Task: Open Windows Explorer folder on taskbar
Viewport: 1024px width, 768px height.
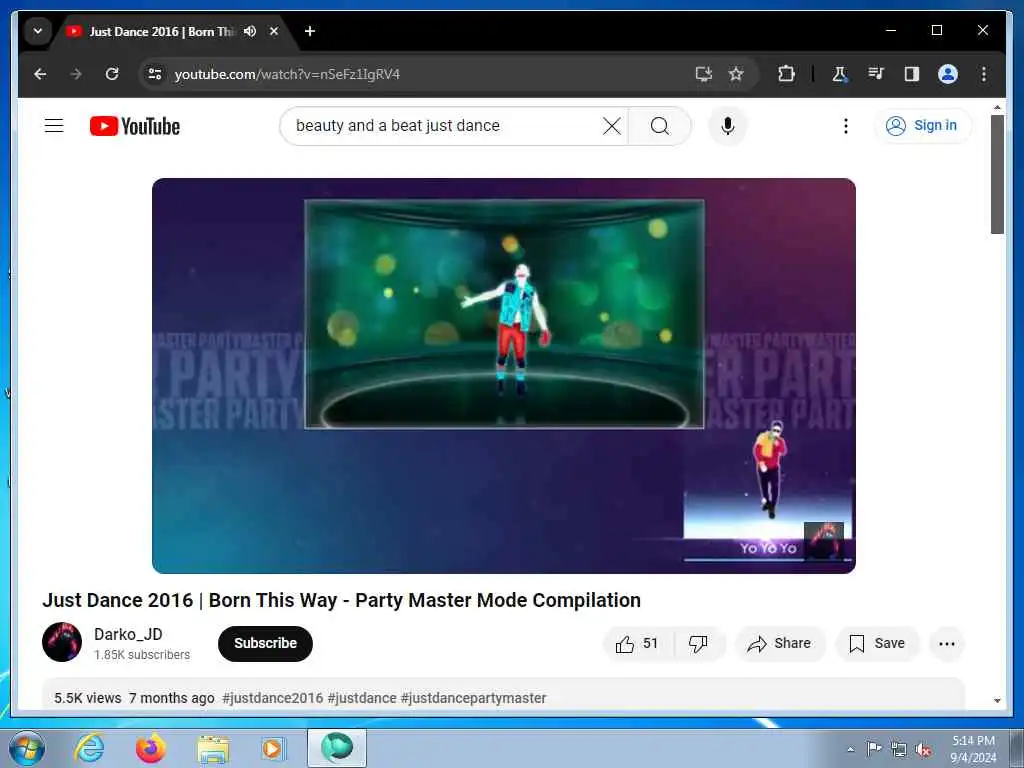Action: [x=213, y=749]
